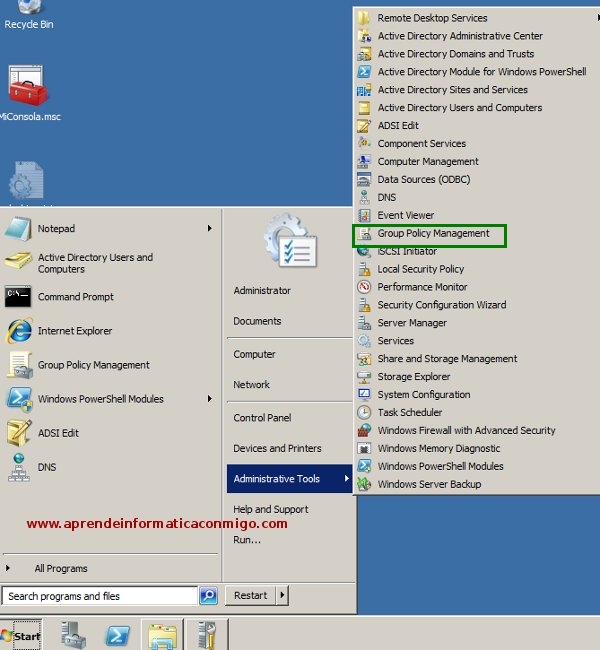Viewport: 600px width, 650px height.
Task: Expand All Programs arrow
Action: (x=7, y=568)
